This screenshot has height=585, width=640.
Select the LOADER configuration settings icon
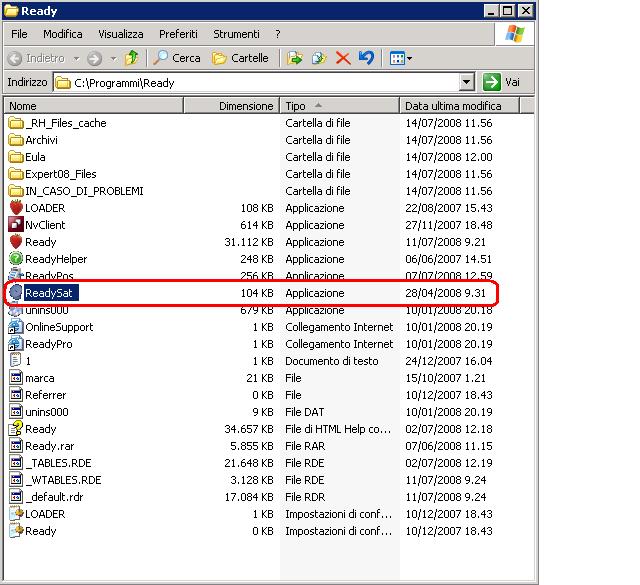(x=17, y=514)
